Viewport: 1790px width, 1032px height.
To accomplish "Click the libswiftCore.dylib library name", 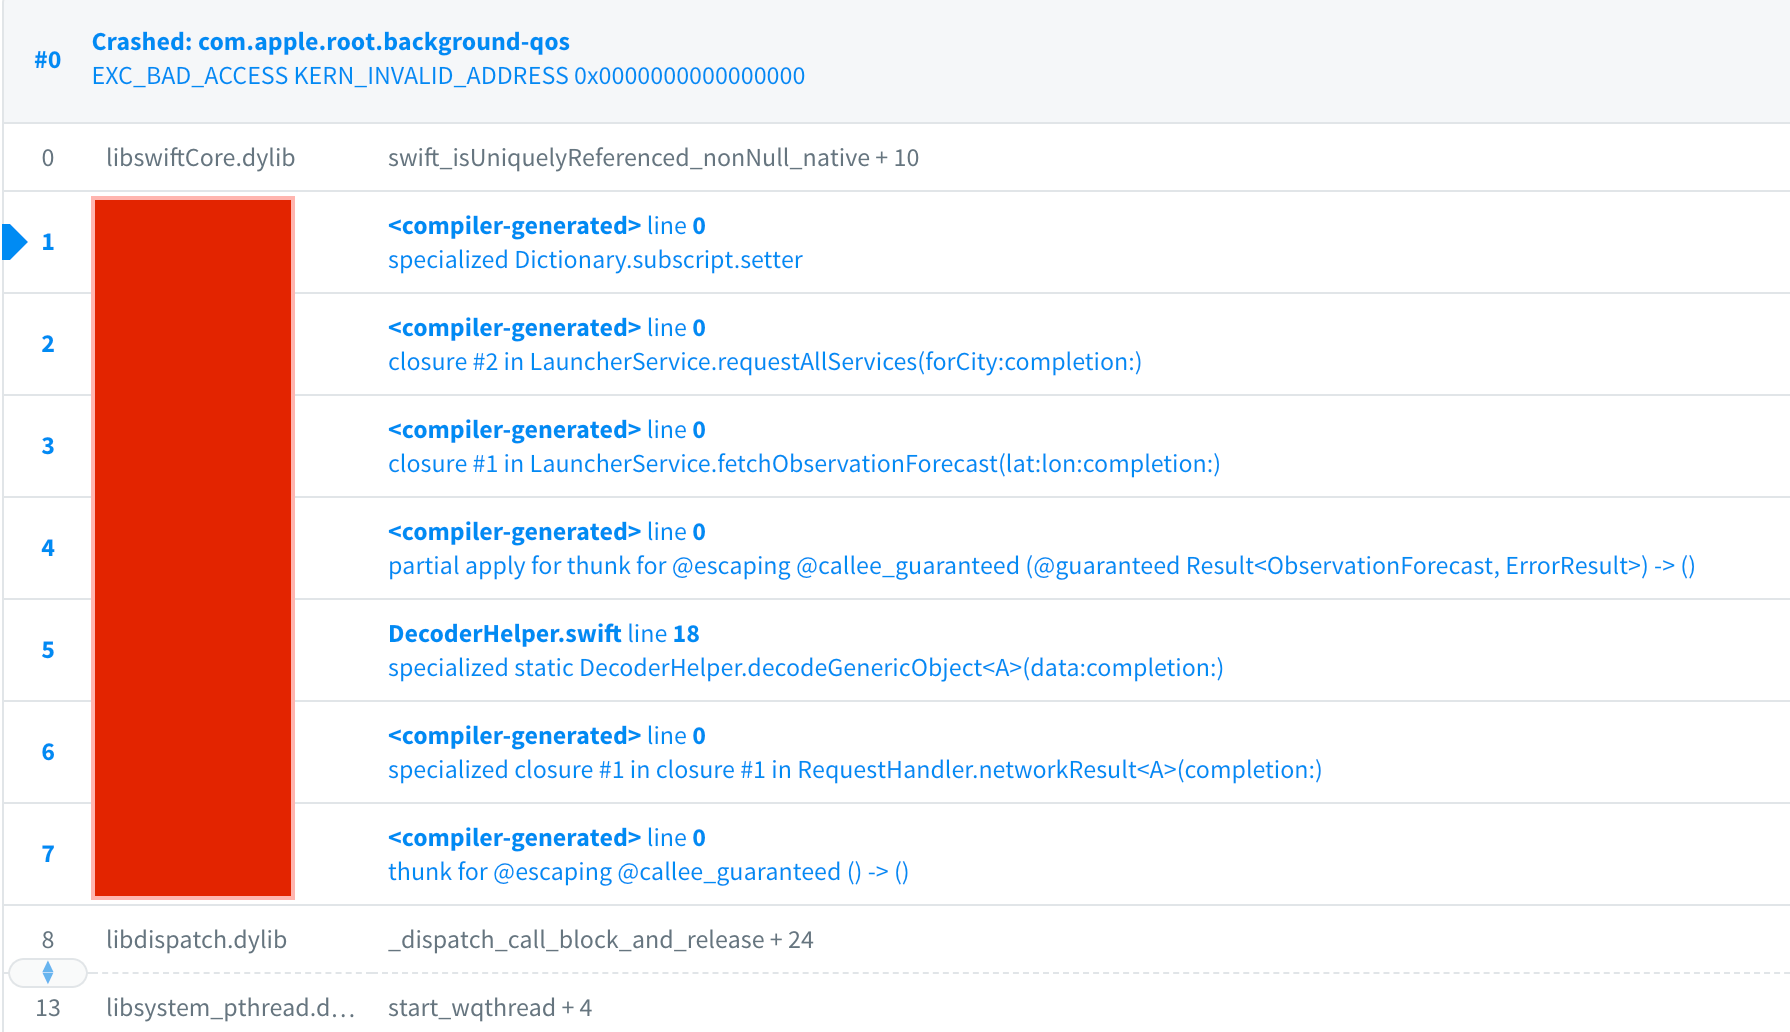I will click(x=201, y=158).
